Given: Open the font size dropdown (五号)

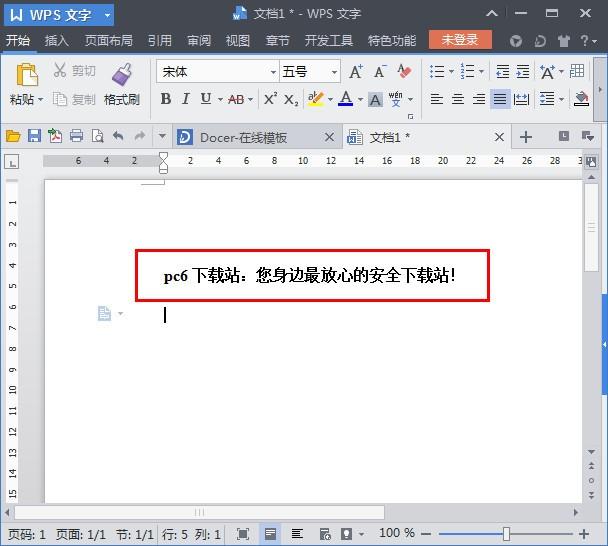Looking at the screenshot, I should (334, 72).
